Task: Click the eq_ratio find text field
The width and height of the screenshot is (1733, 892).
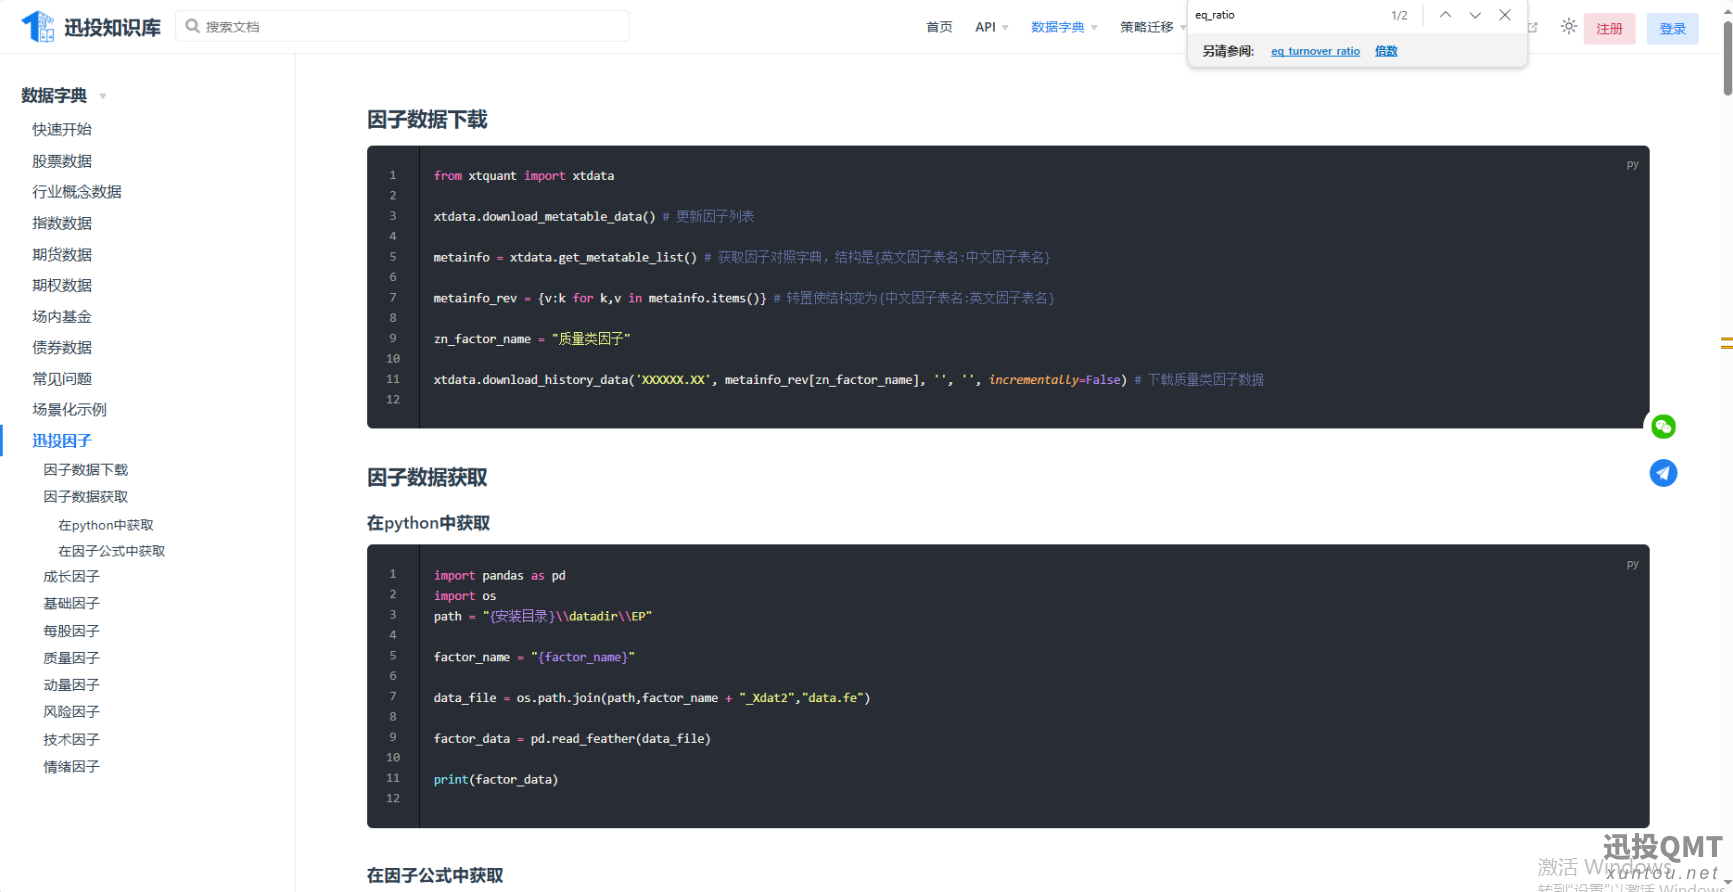Action: [x=1285, y=15]
